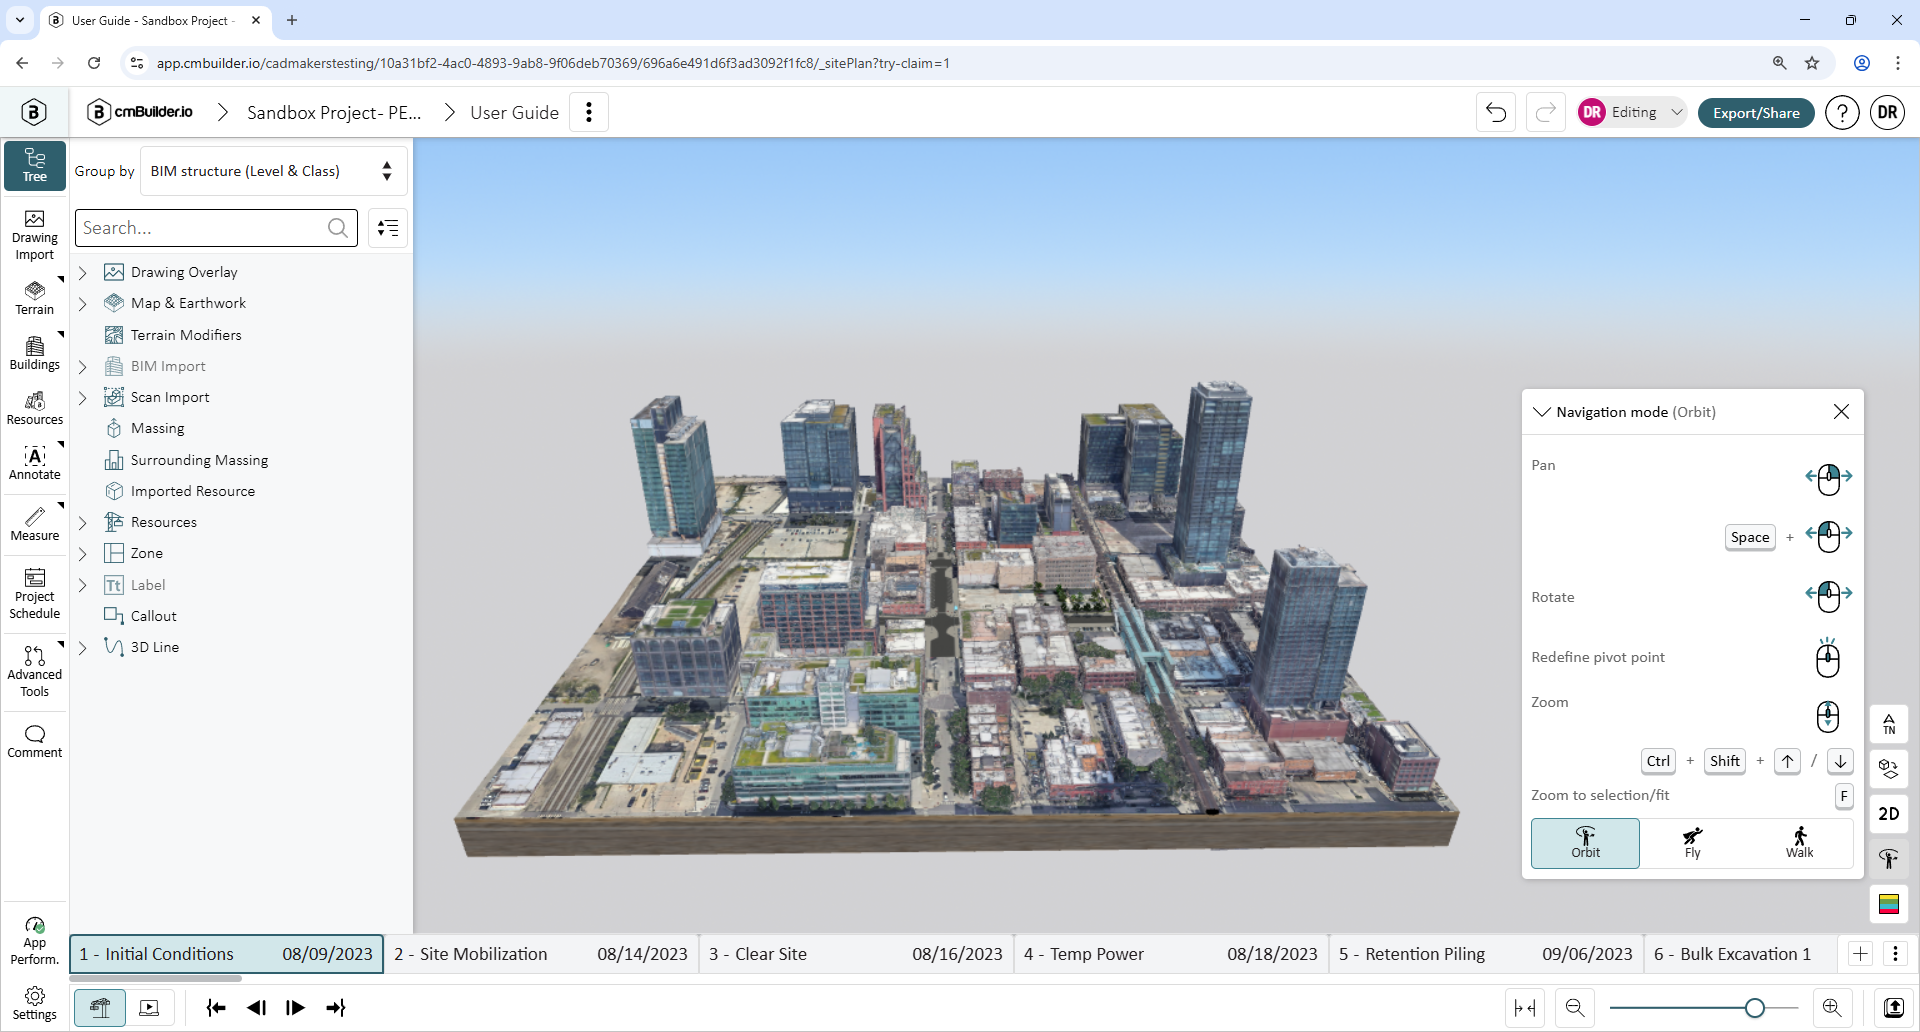Close the Navigation mode panel
The width and height of the screenshot is (1920, 1032).
coord(1841,412)
